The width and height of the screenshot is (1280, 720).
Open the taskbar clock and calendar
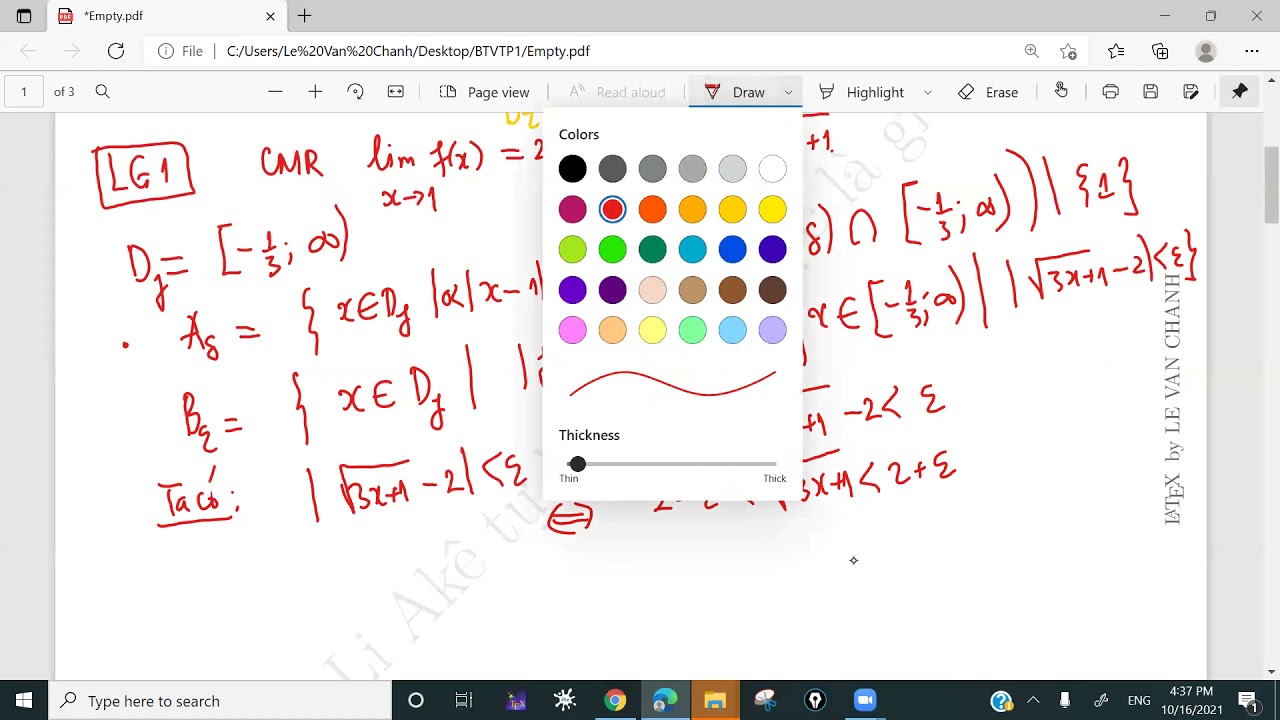[1190, 700]
